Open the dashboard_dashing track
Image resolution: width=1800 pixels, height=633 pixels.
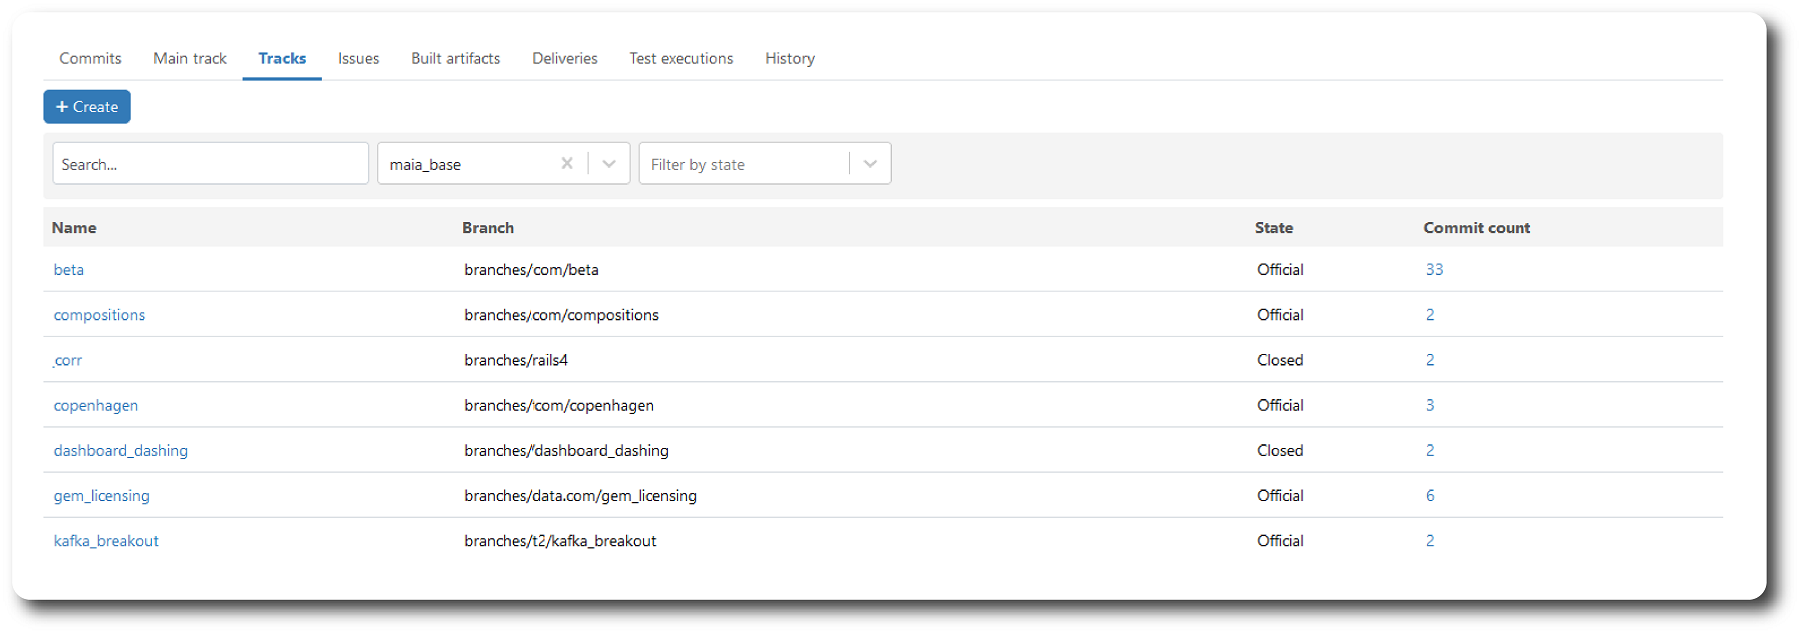121,451
